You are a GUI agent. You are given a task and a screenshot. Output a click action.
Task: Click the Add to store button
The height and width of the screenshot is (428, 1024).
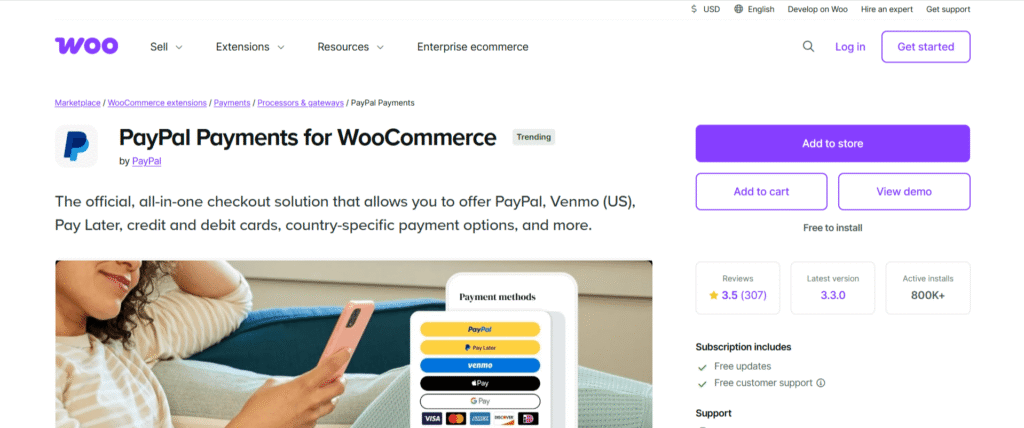pos(833,144)
